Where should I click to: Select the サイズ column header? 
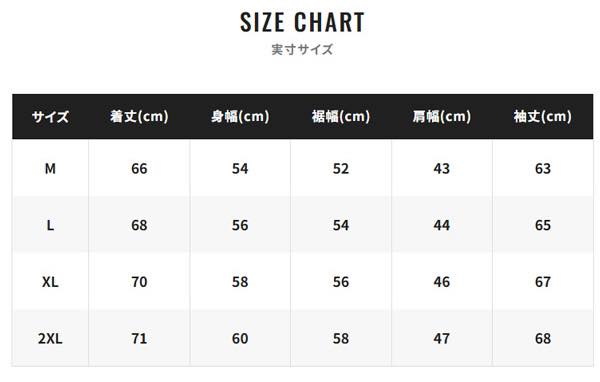pos(50,116)
